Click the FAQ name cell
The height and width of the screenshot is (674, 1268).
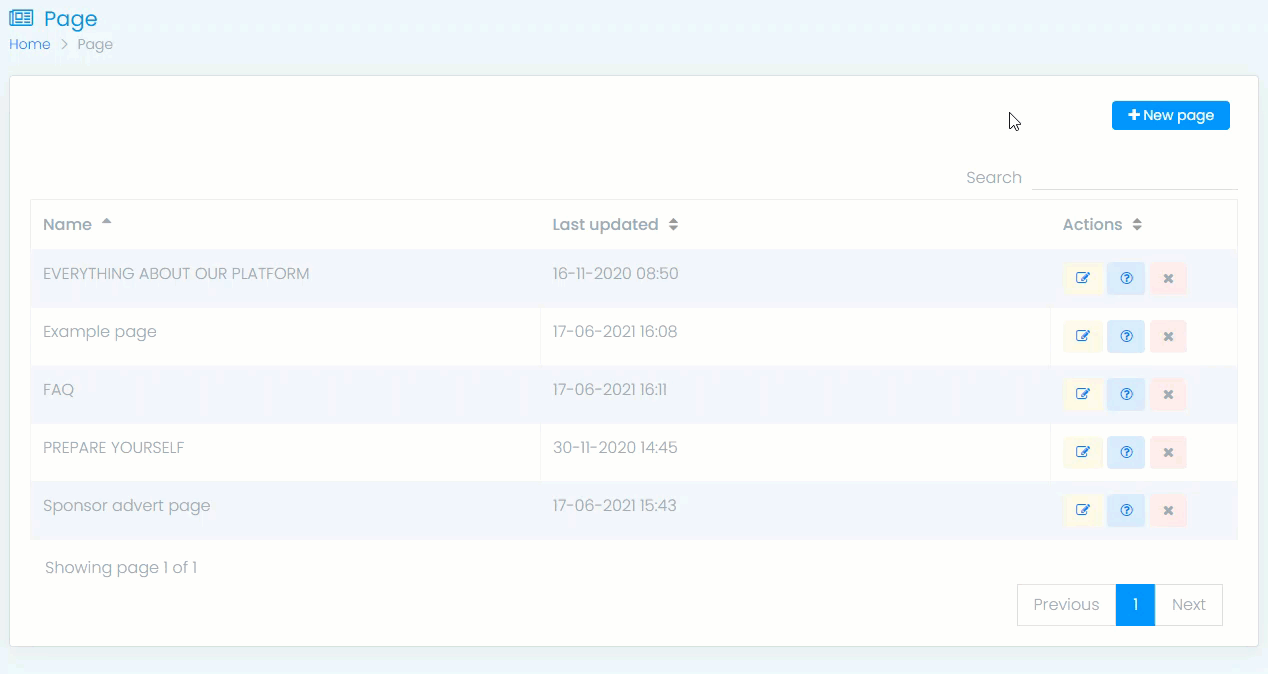[285, 394]
